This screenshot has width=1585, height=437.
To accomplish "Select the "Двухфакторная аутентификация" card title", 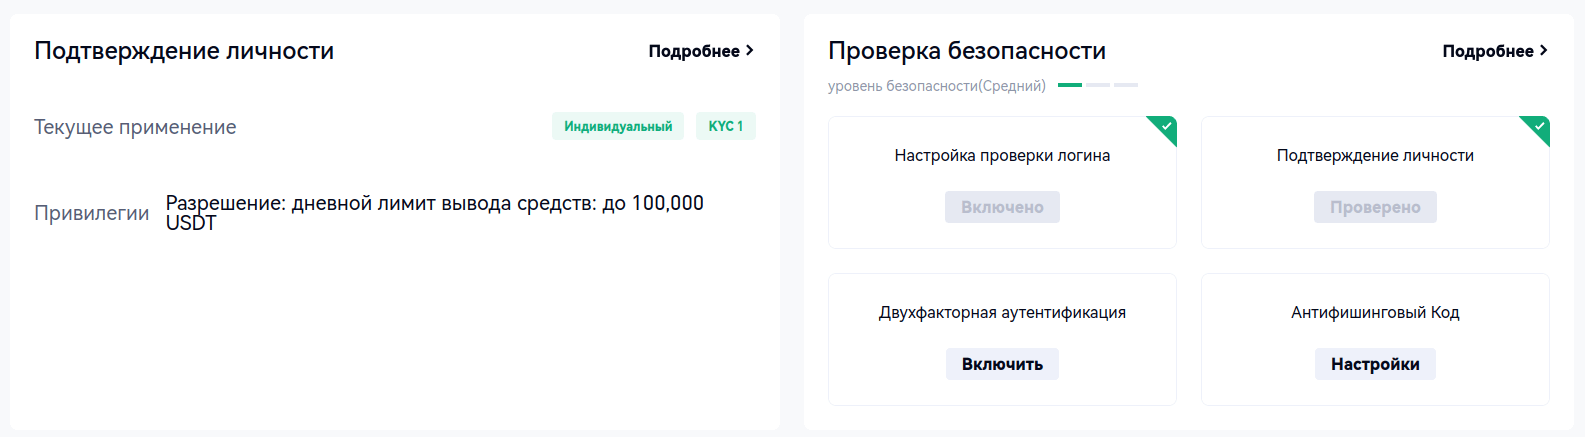I will click(1002, 312).
